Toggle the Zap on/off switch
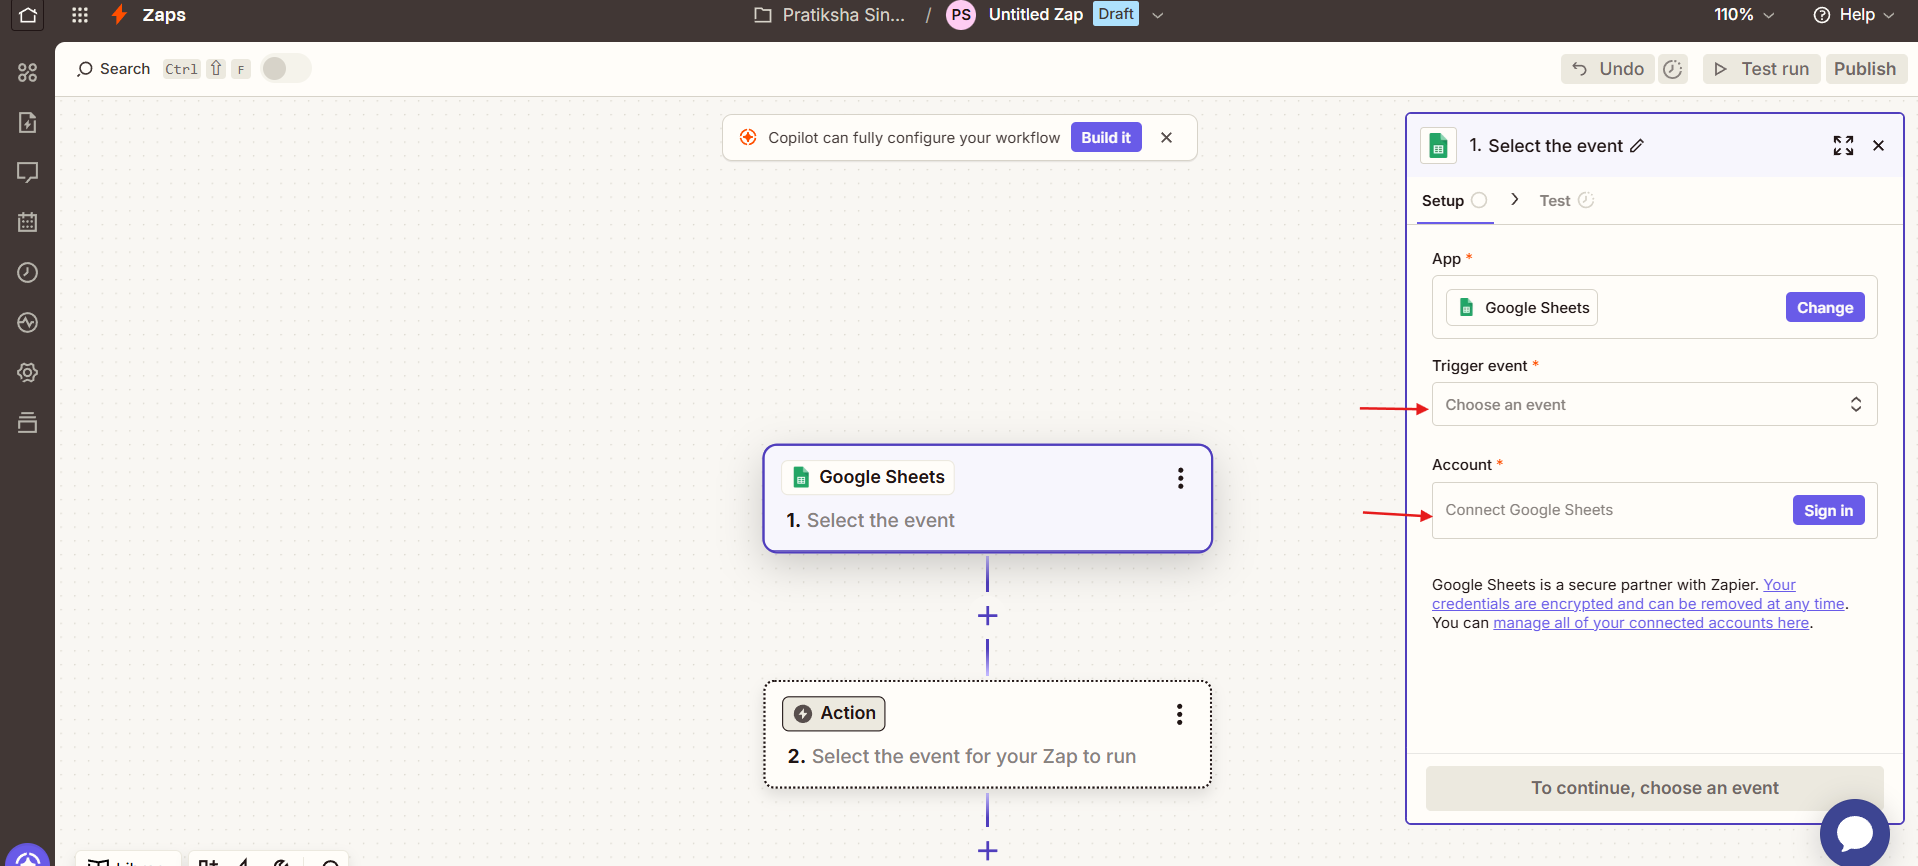Viewport: 1918px width, 866px height. coord(286,68)
